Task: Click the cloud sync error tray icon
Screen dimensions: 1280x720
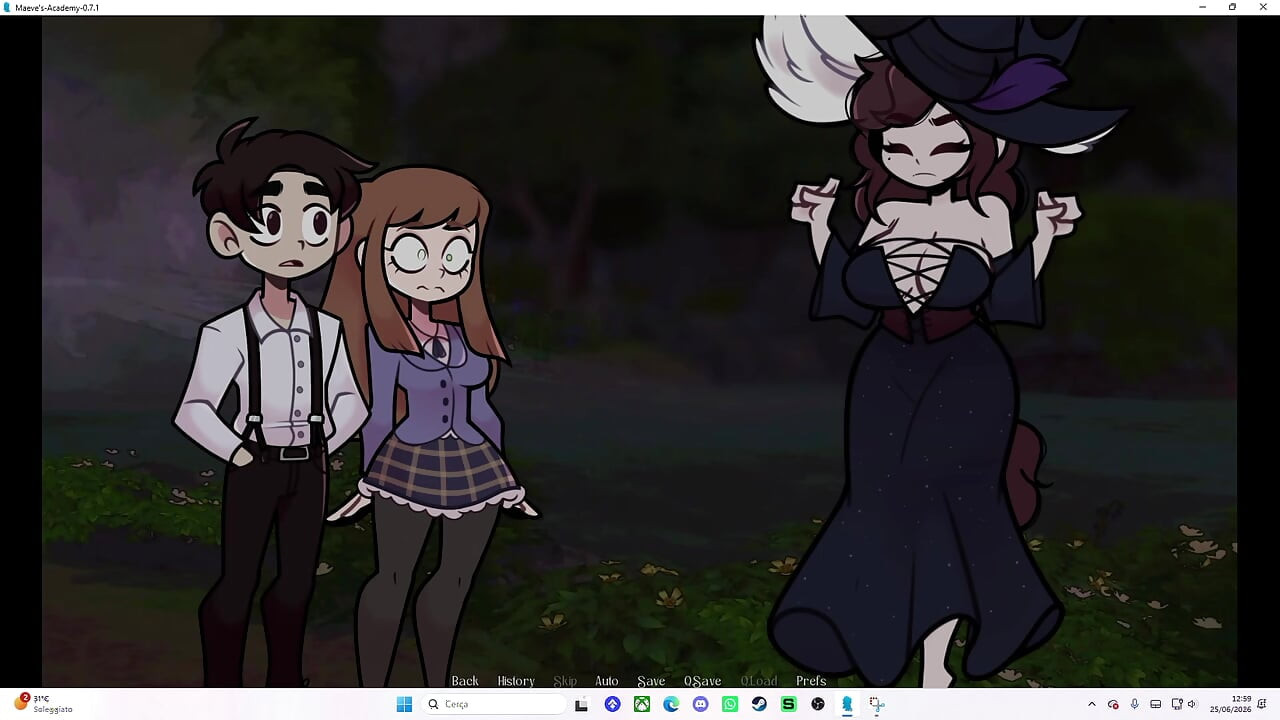Action: point(1113,704)
